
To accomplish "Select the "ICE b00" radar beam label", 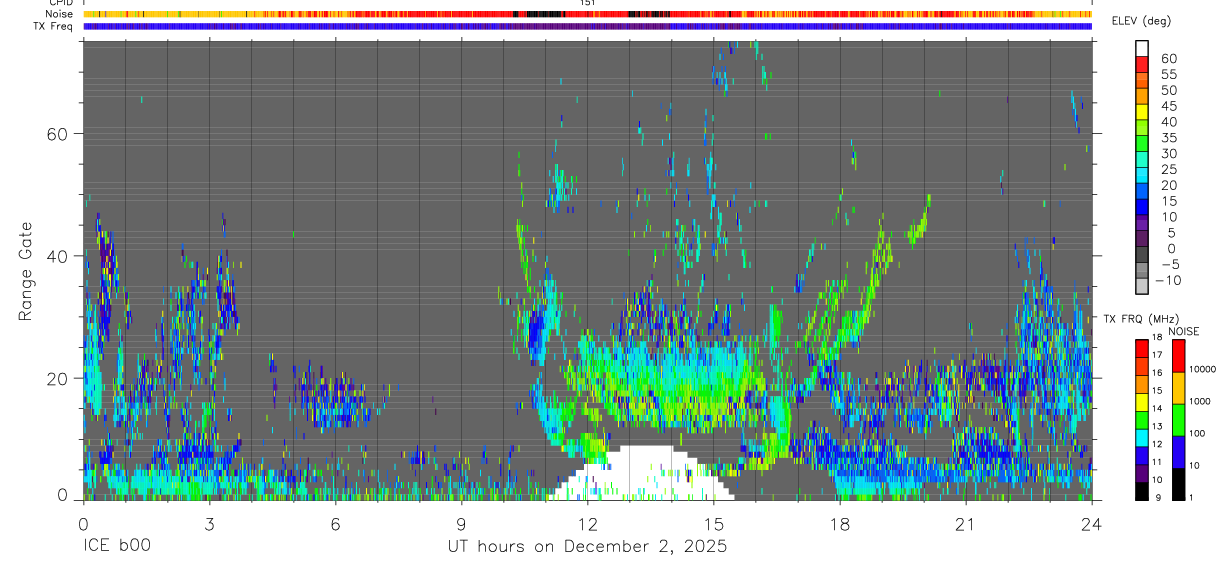I will click(115, 547).
